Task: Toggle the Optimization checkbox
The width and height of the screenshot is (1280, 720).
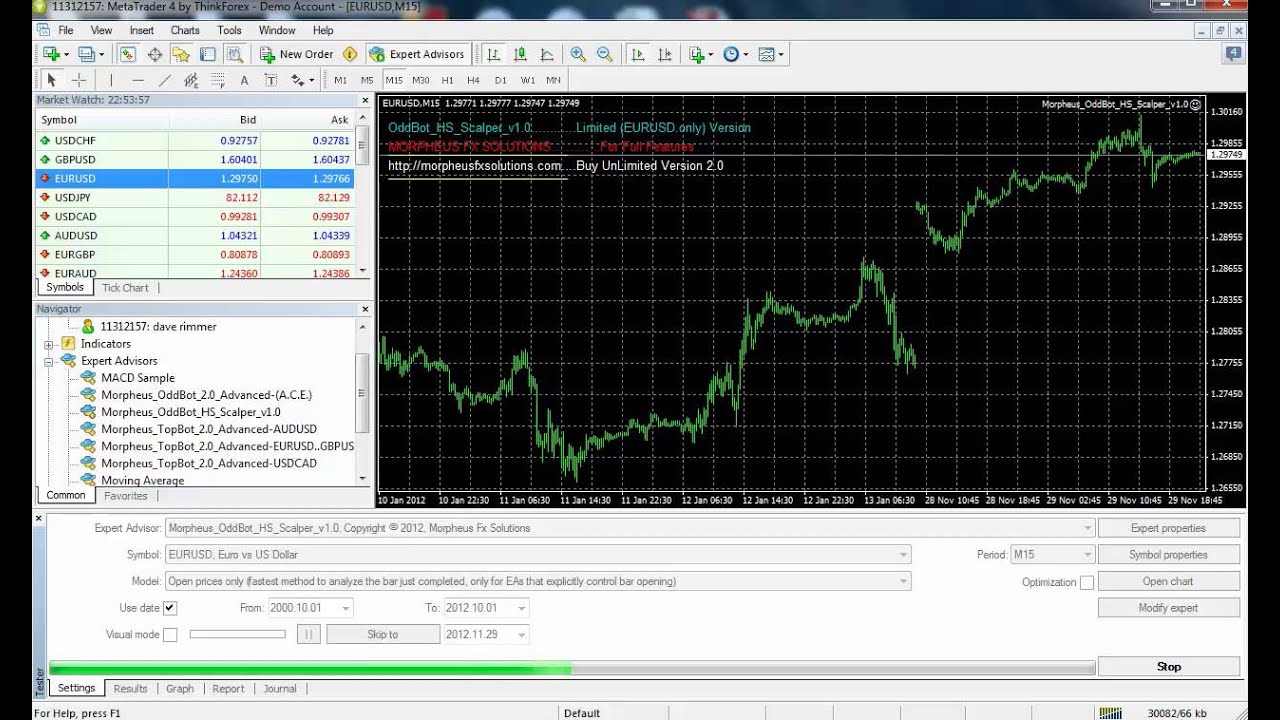Action: tap(1087, 582)
